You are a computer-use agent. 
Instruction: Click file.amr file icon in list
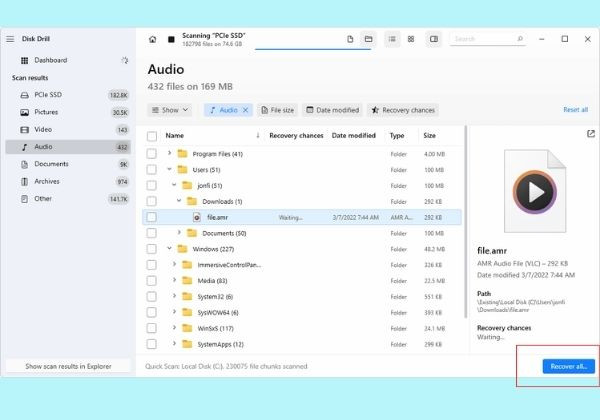197,217
